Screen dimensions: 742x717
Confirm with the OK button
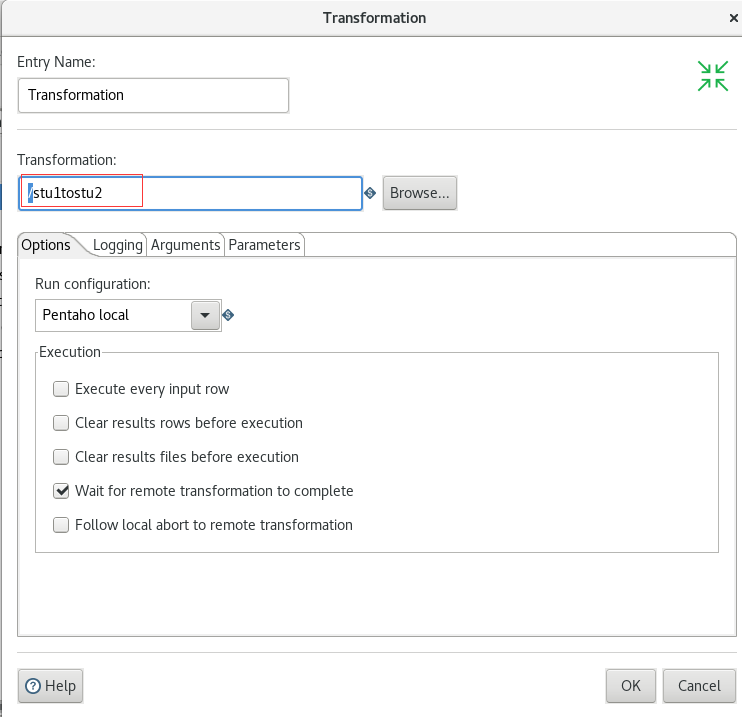(x=631, y=686)
